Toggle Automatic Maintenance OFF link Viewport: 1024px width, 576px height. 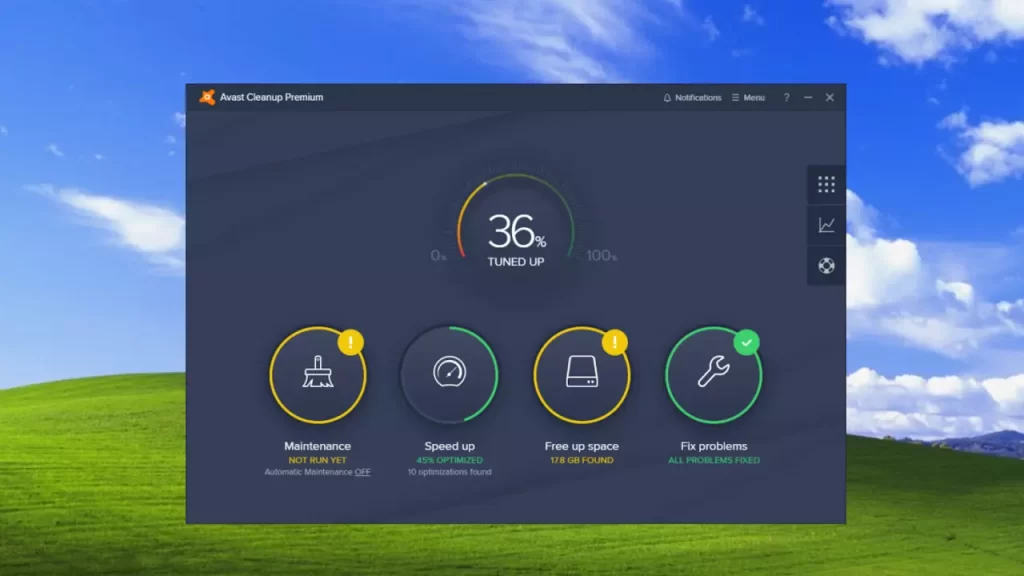[x=362, y=472]
